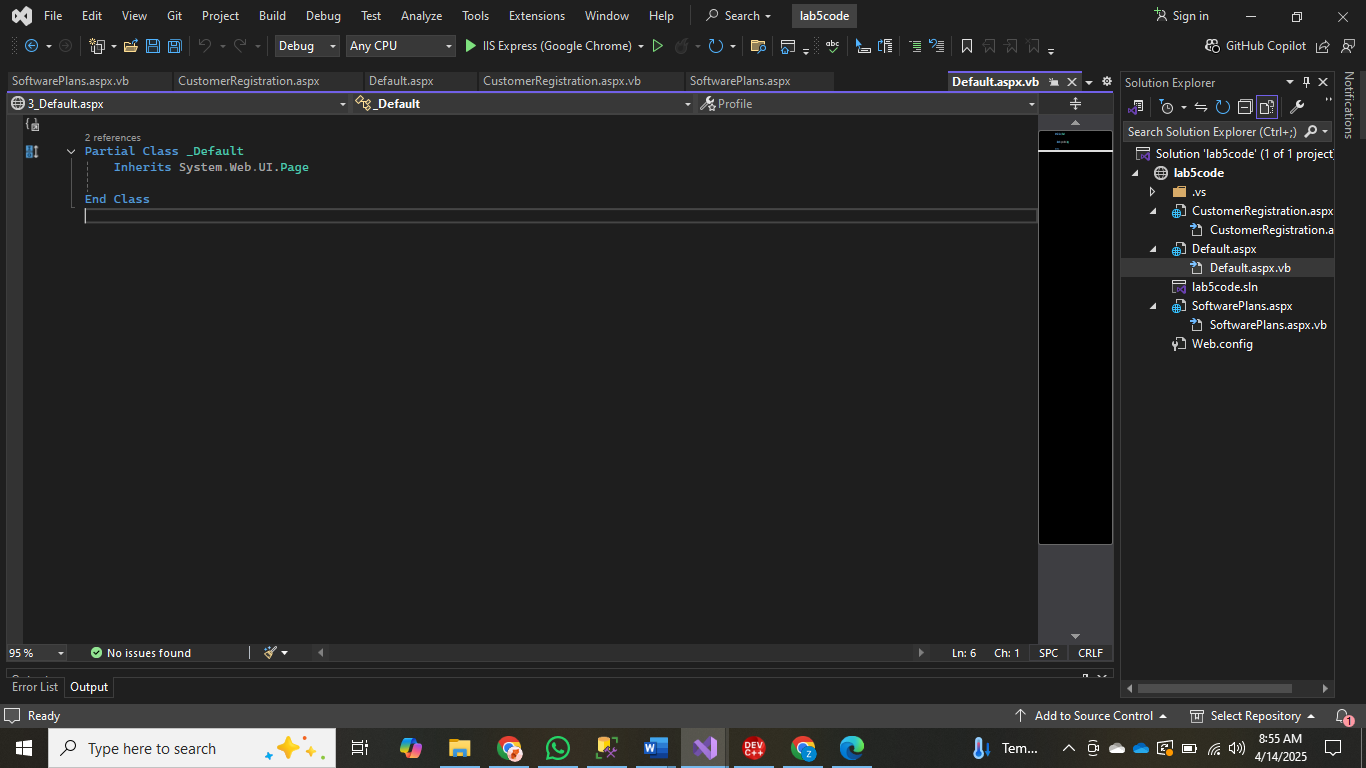Click the blue Restart/Refresh browser icon
Screen dimensions: 1366x768
click(x=715, y=46)
